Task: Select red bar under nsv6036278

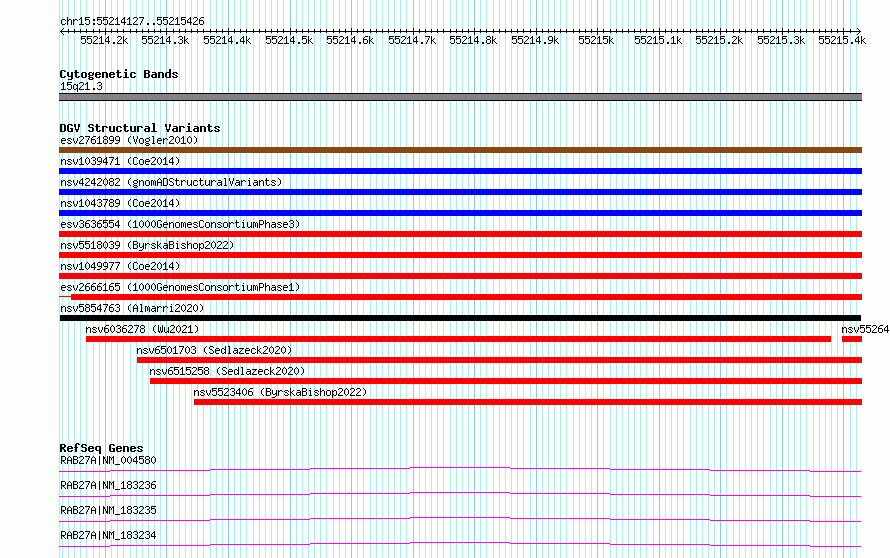Action: [x=458, y=339]
